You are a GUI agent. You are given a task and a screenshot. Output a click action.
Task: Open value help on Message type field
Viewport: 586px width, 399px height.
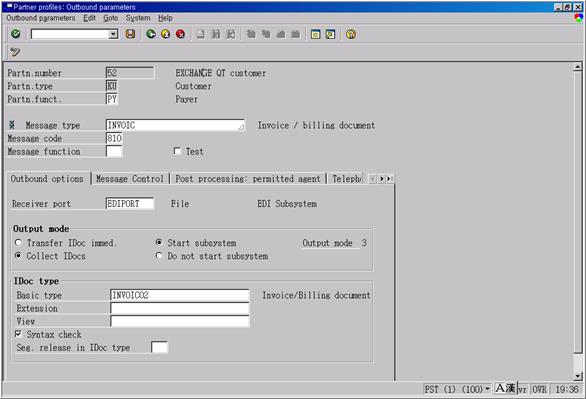[241, 127]
